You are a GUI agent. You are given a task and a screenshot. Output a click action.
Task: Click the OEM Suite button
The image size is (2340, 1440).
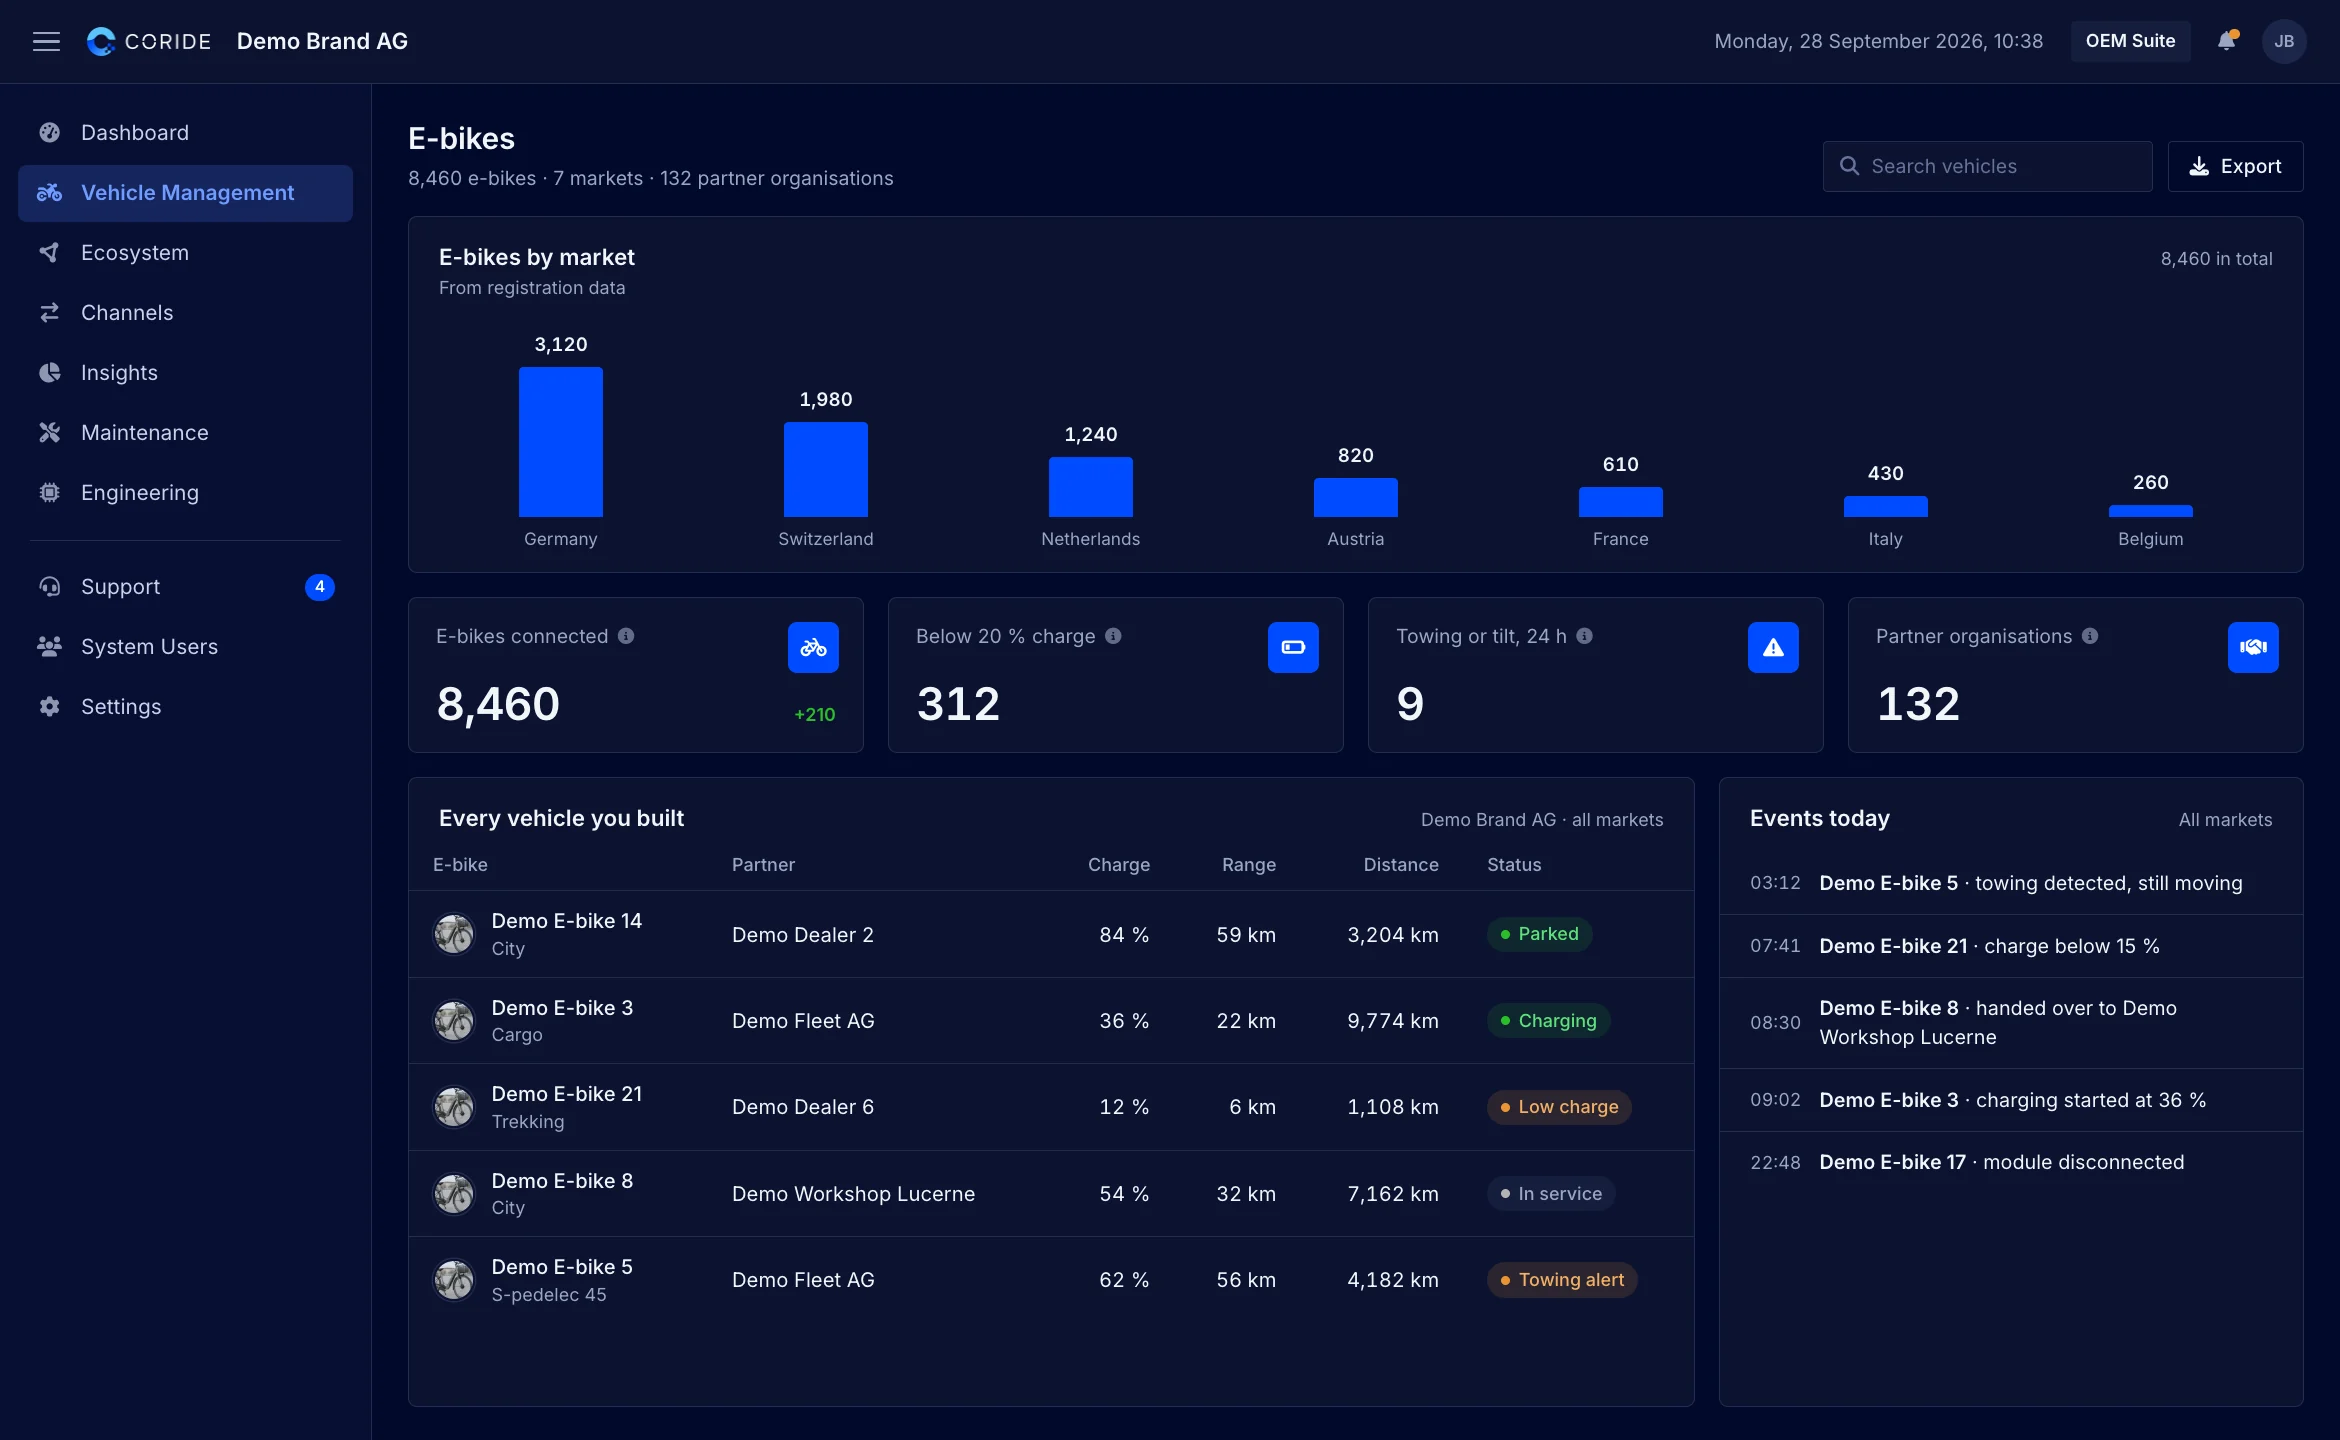tap(2130, 41)
